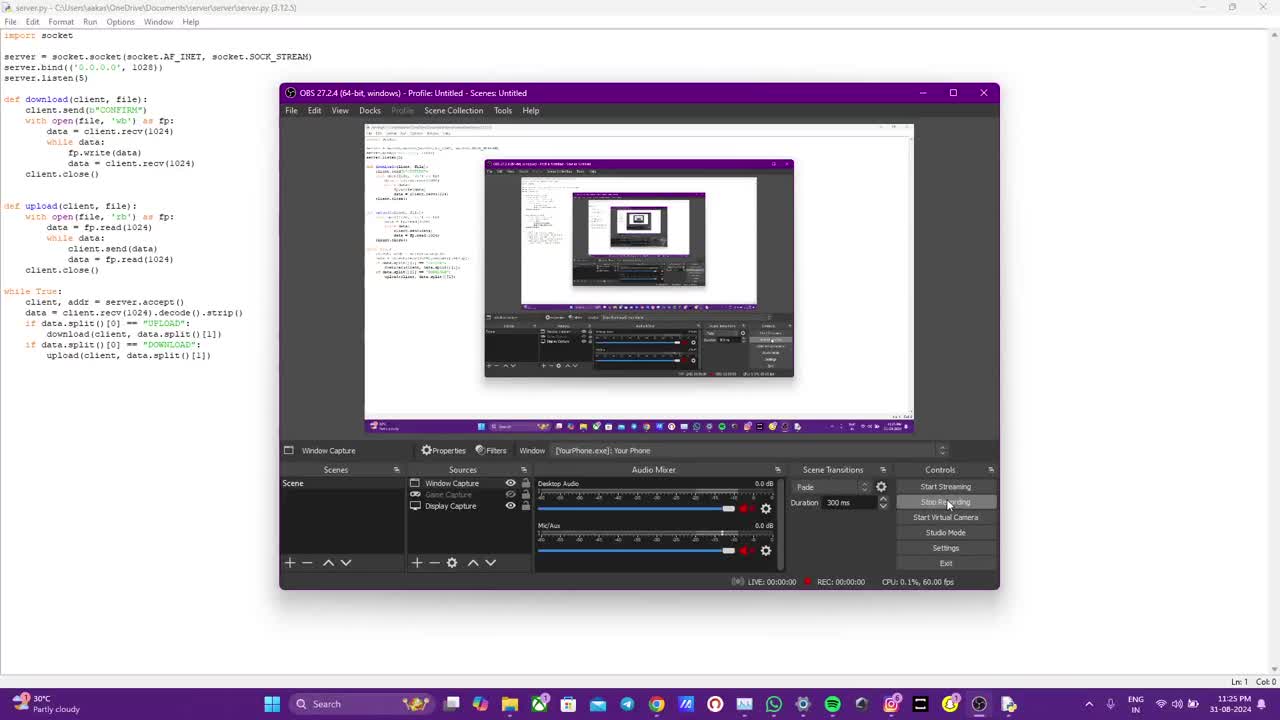Pop out the Scenes dock icon
The image size is (1280, 720).
(396, 470)
